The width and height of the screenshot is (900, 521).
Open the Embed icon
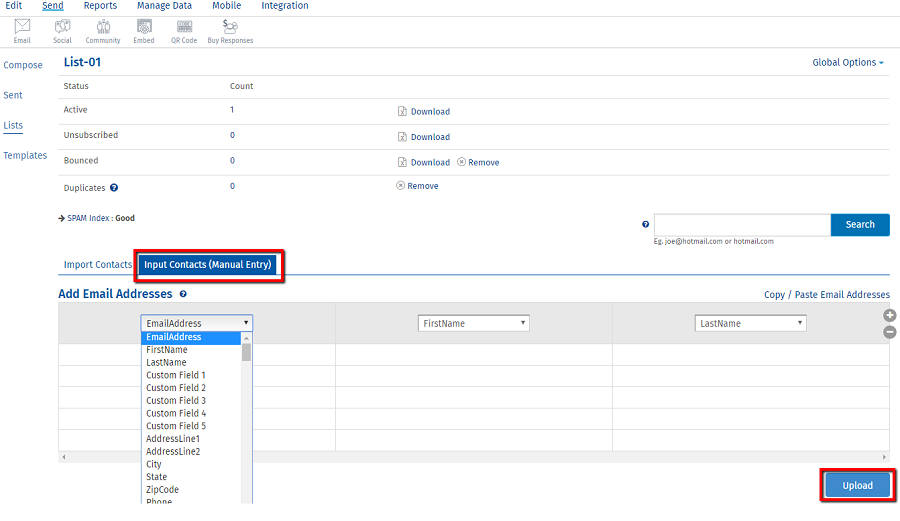pyautogui.click(x=143, y=31)
